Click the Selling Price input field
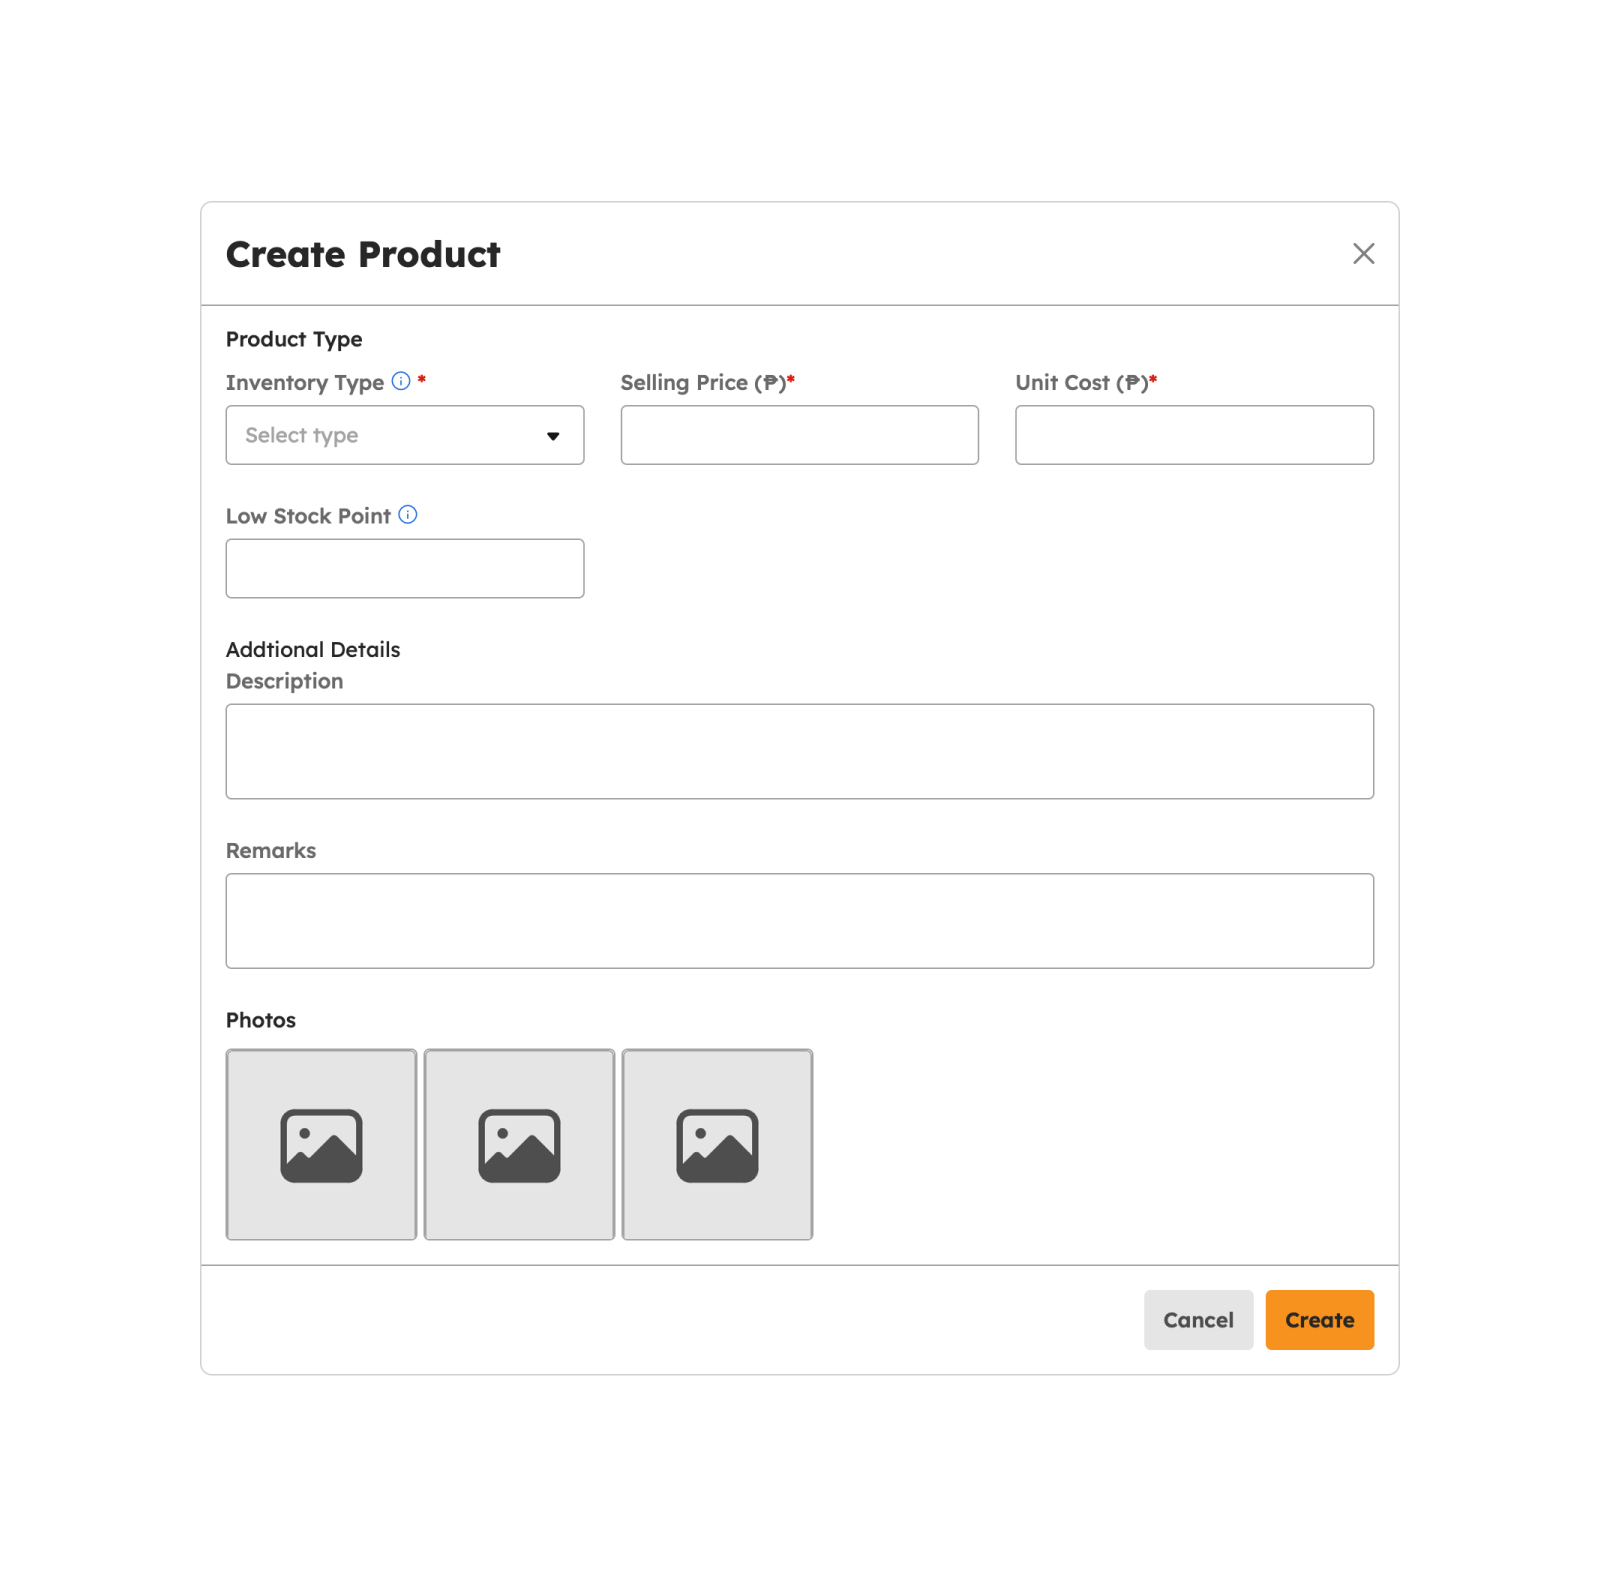 (800, 435)
